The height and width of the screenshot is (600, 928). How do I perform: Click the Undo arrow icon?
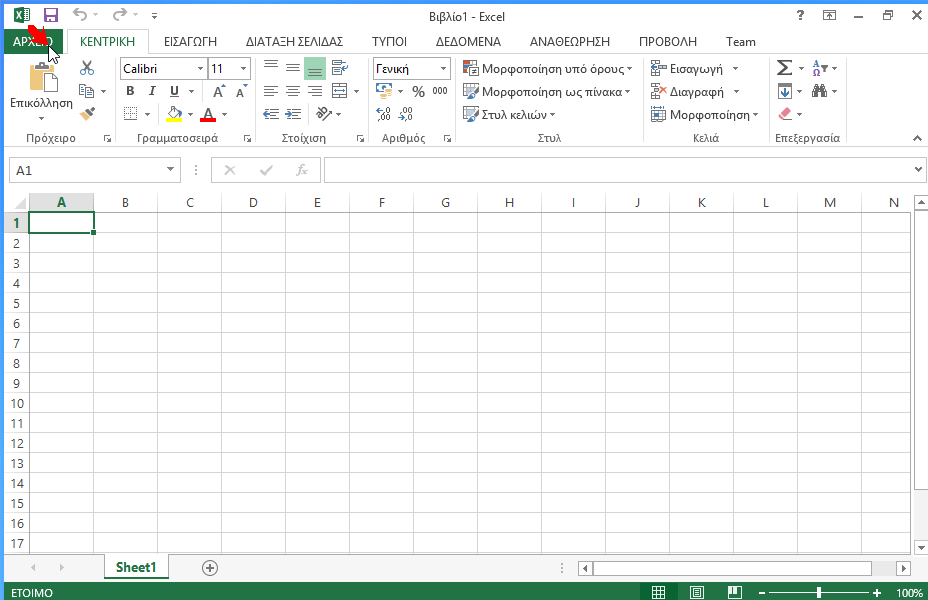[80, 15]
